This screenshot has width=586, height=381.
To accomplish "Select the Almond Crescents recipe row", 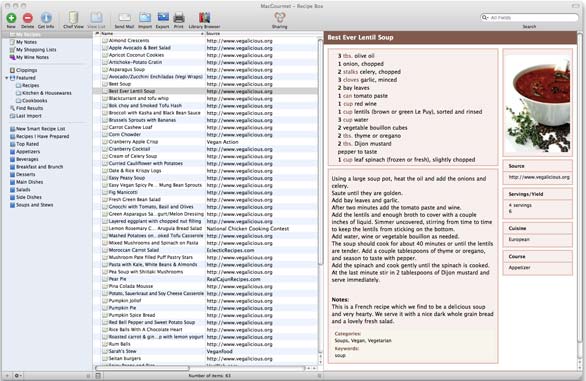I will coord(205,40).
